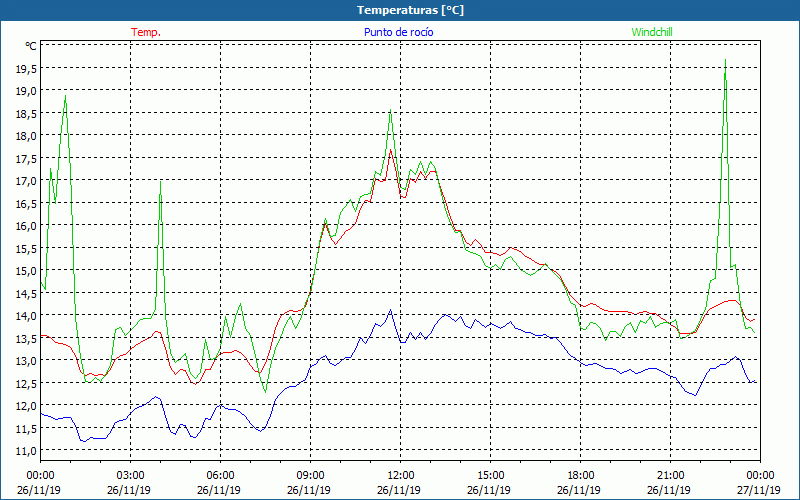
Task: Click the "19,5" y-axis value
Action: pyautogui.click(x=27, y=68)
